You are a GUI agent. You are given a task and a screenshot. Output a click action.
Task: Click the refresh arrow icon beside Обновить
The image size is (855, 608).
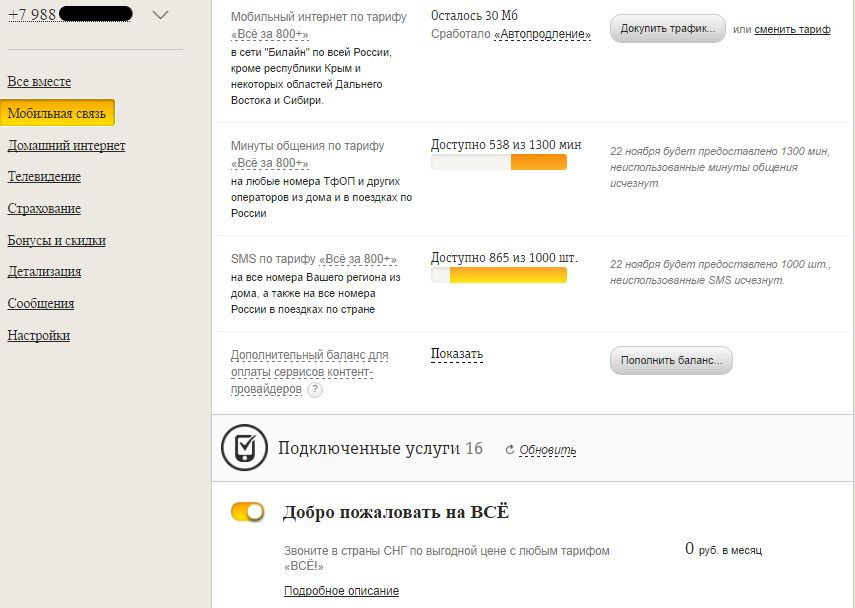tap(510, 450)
